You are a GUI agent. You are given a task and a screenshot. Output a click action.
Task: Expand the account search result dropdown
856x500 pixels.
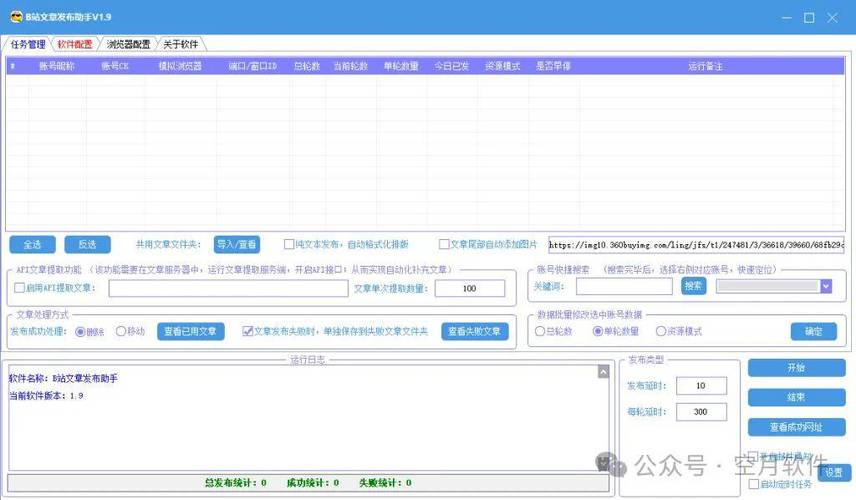coord(826,286)
